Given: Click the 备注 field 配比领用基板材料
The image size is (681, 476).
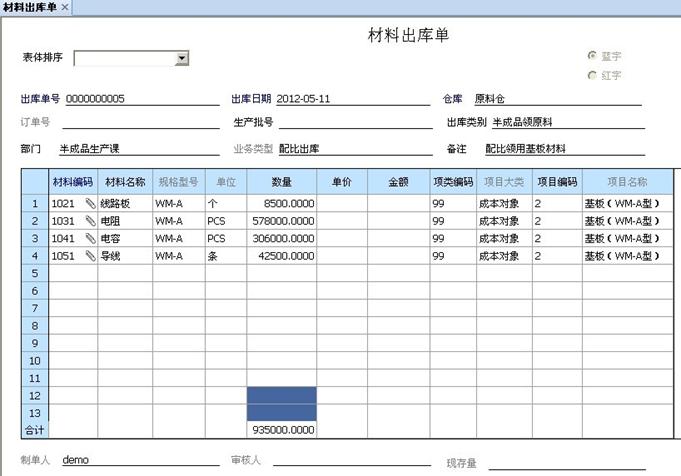Looking at the screenshot, I should [x=565, y=149].
